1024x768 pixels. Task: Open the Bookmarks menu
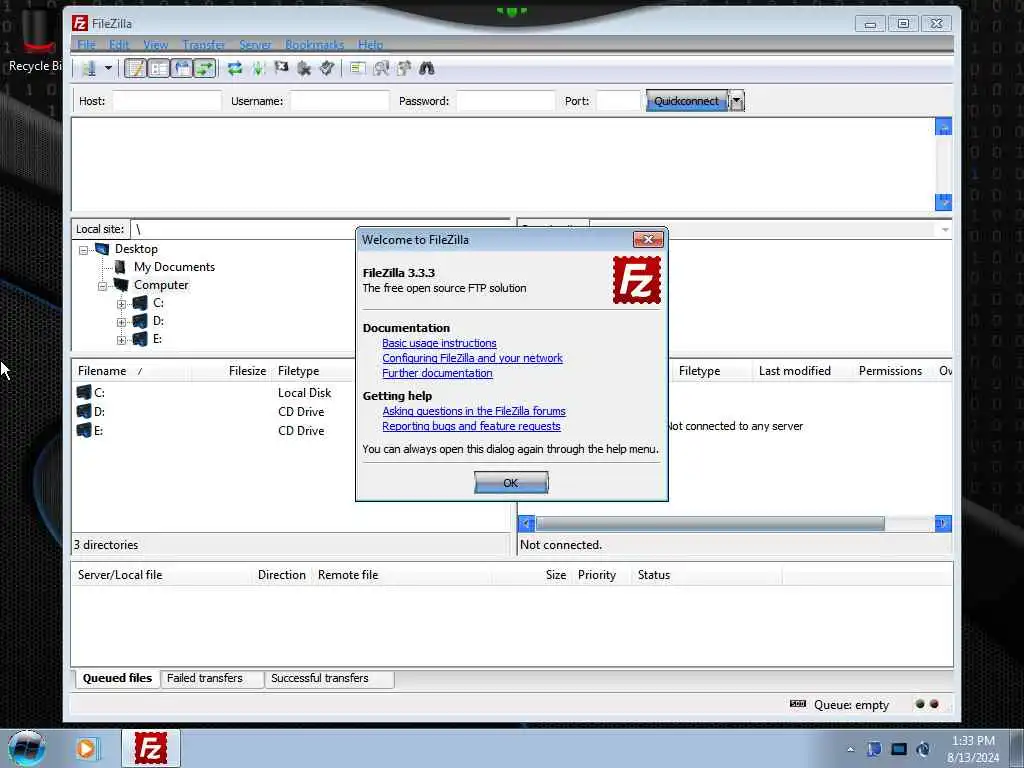coord(314,44)
